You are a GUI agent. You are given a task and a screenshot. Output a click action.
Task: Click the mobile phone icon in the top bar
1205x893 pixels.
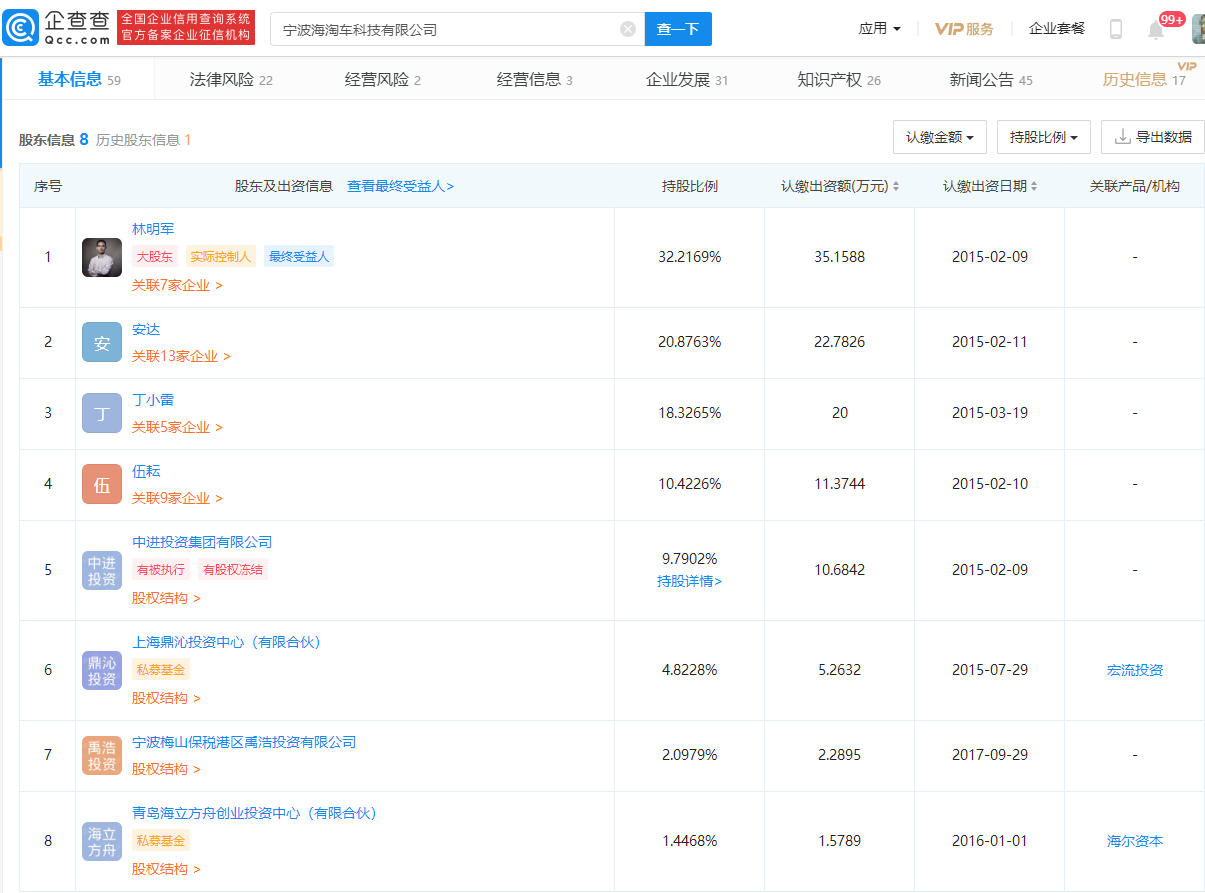(x=1116, y=29)
